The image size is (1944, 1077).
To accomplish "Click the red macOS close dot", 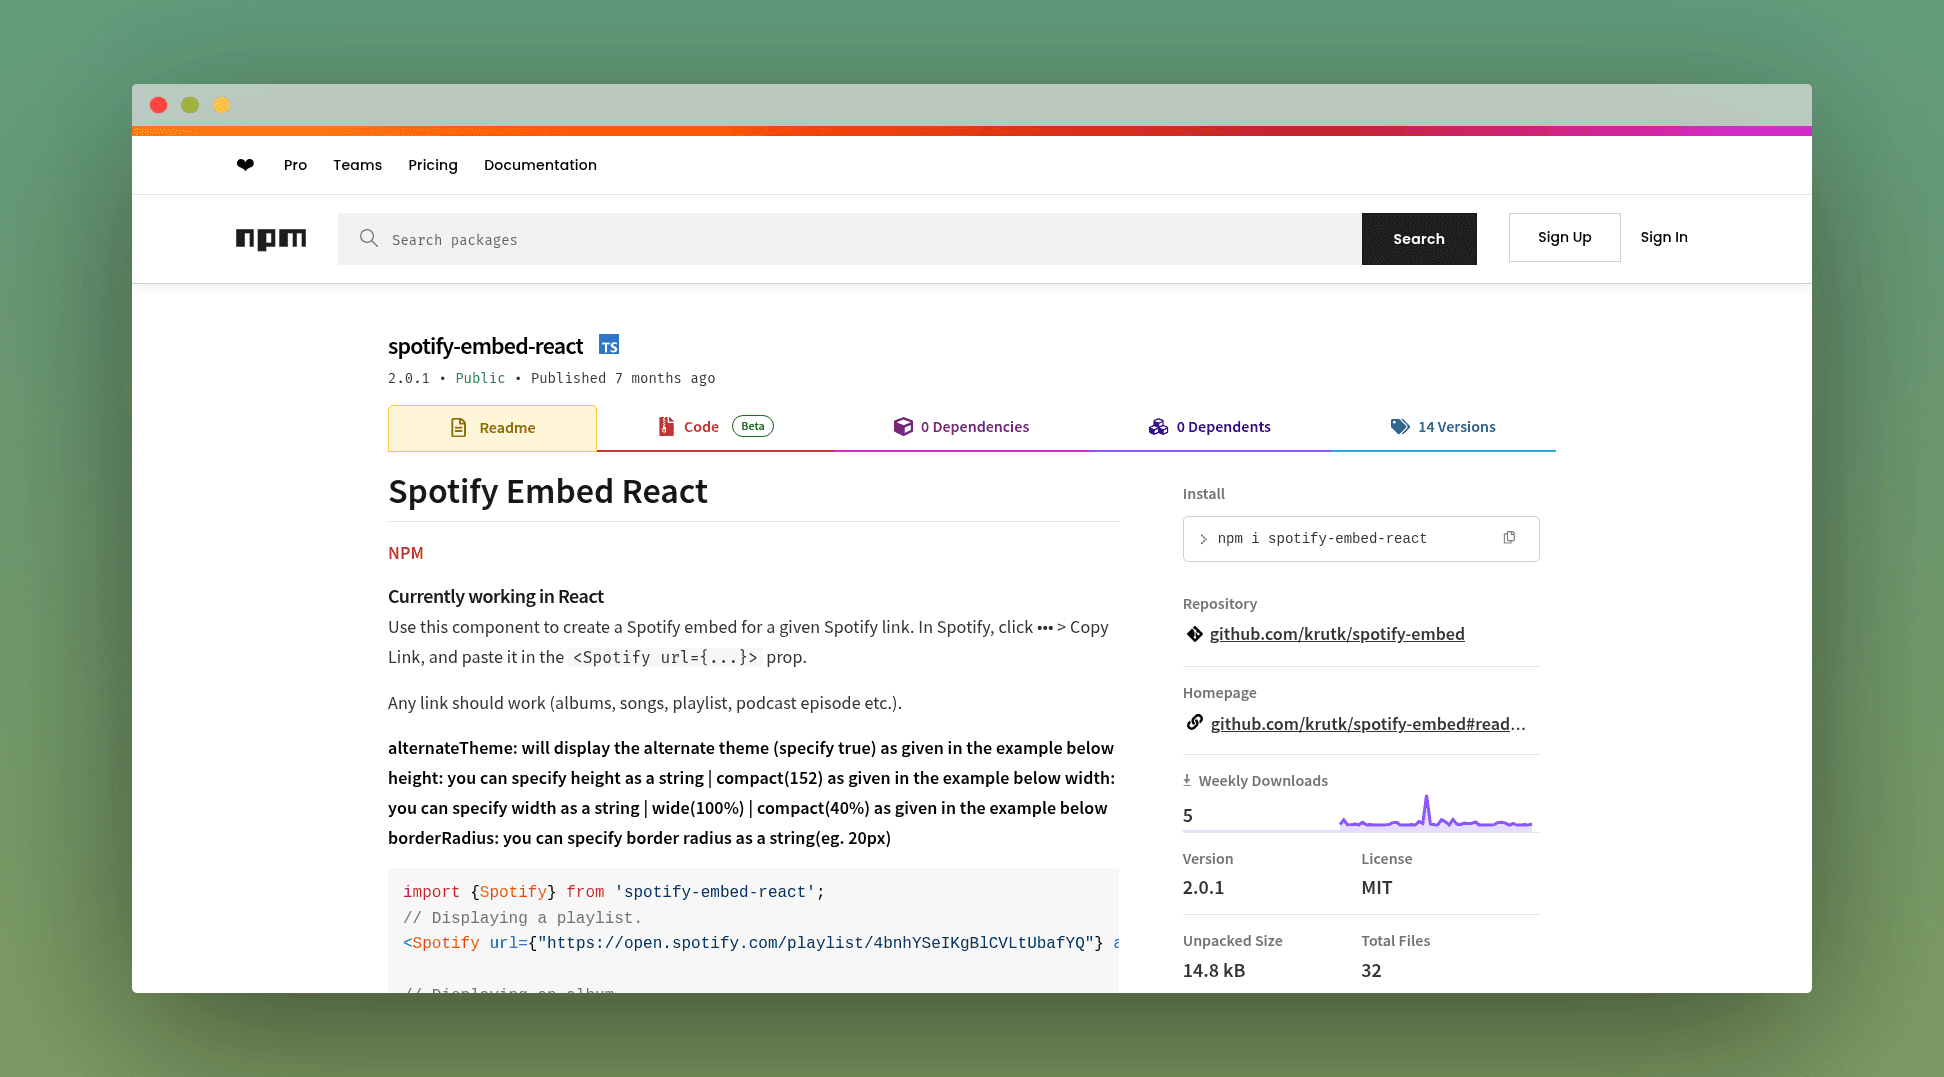I will point(158,105).
